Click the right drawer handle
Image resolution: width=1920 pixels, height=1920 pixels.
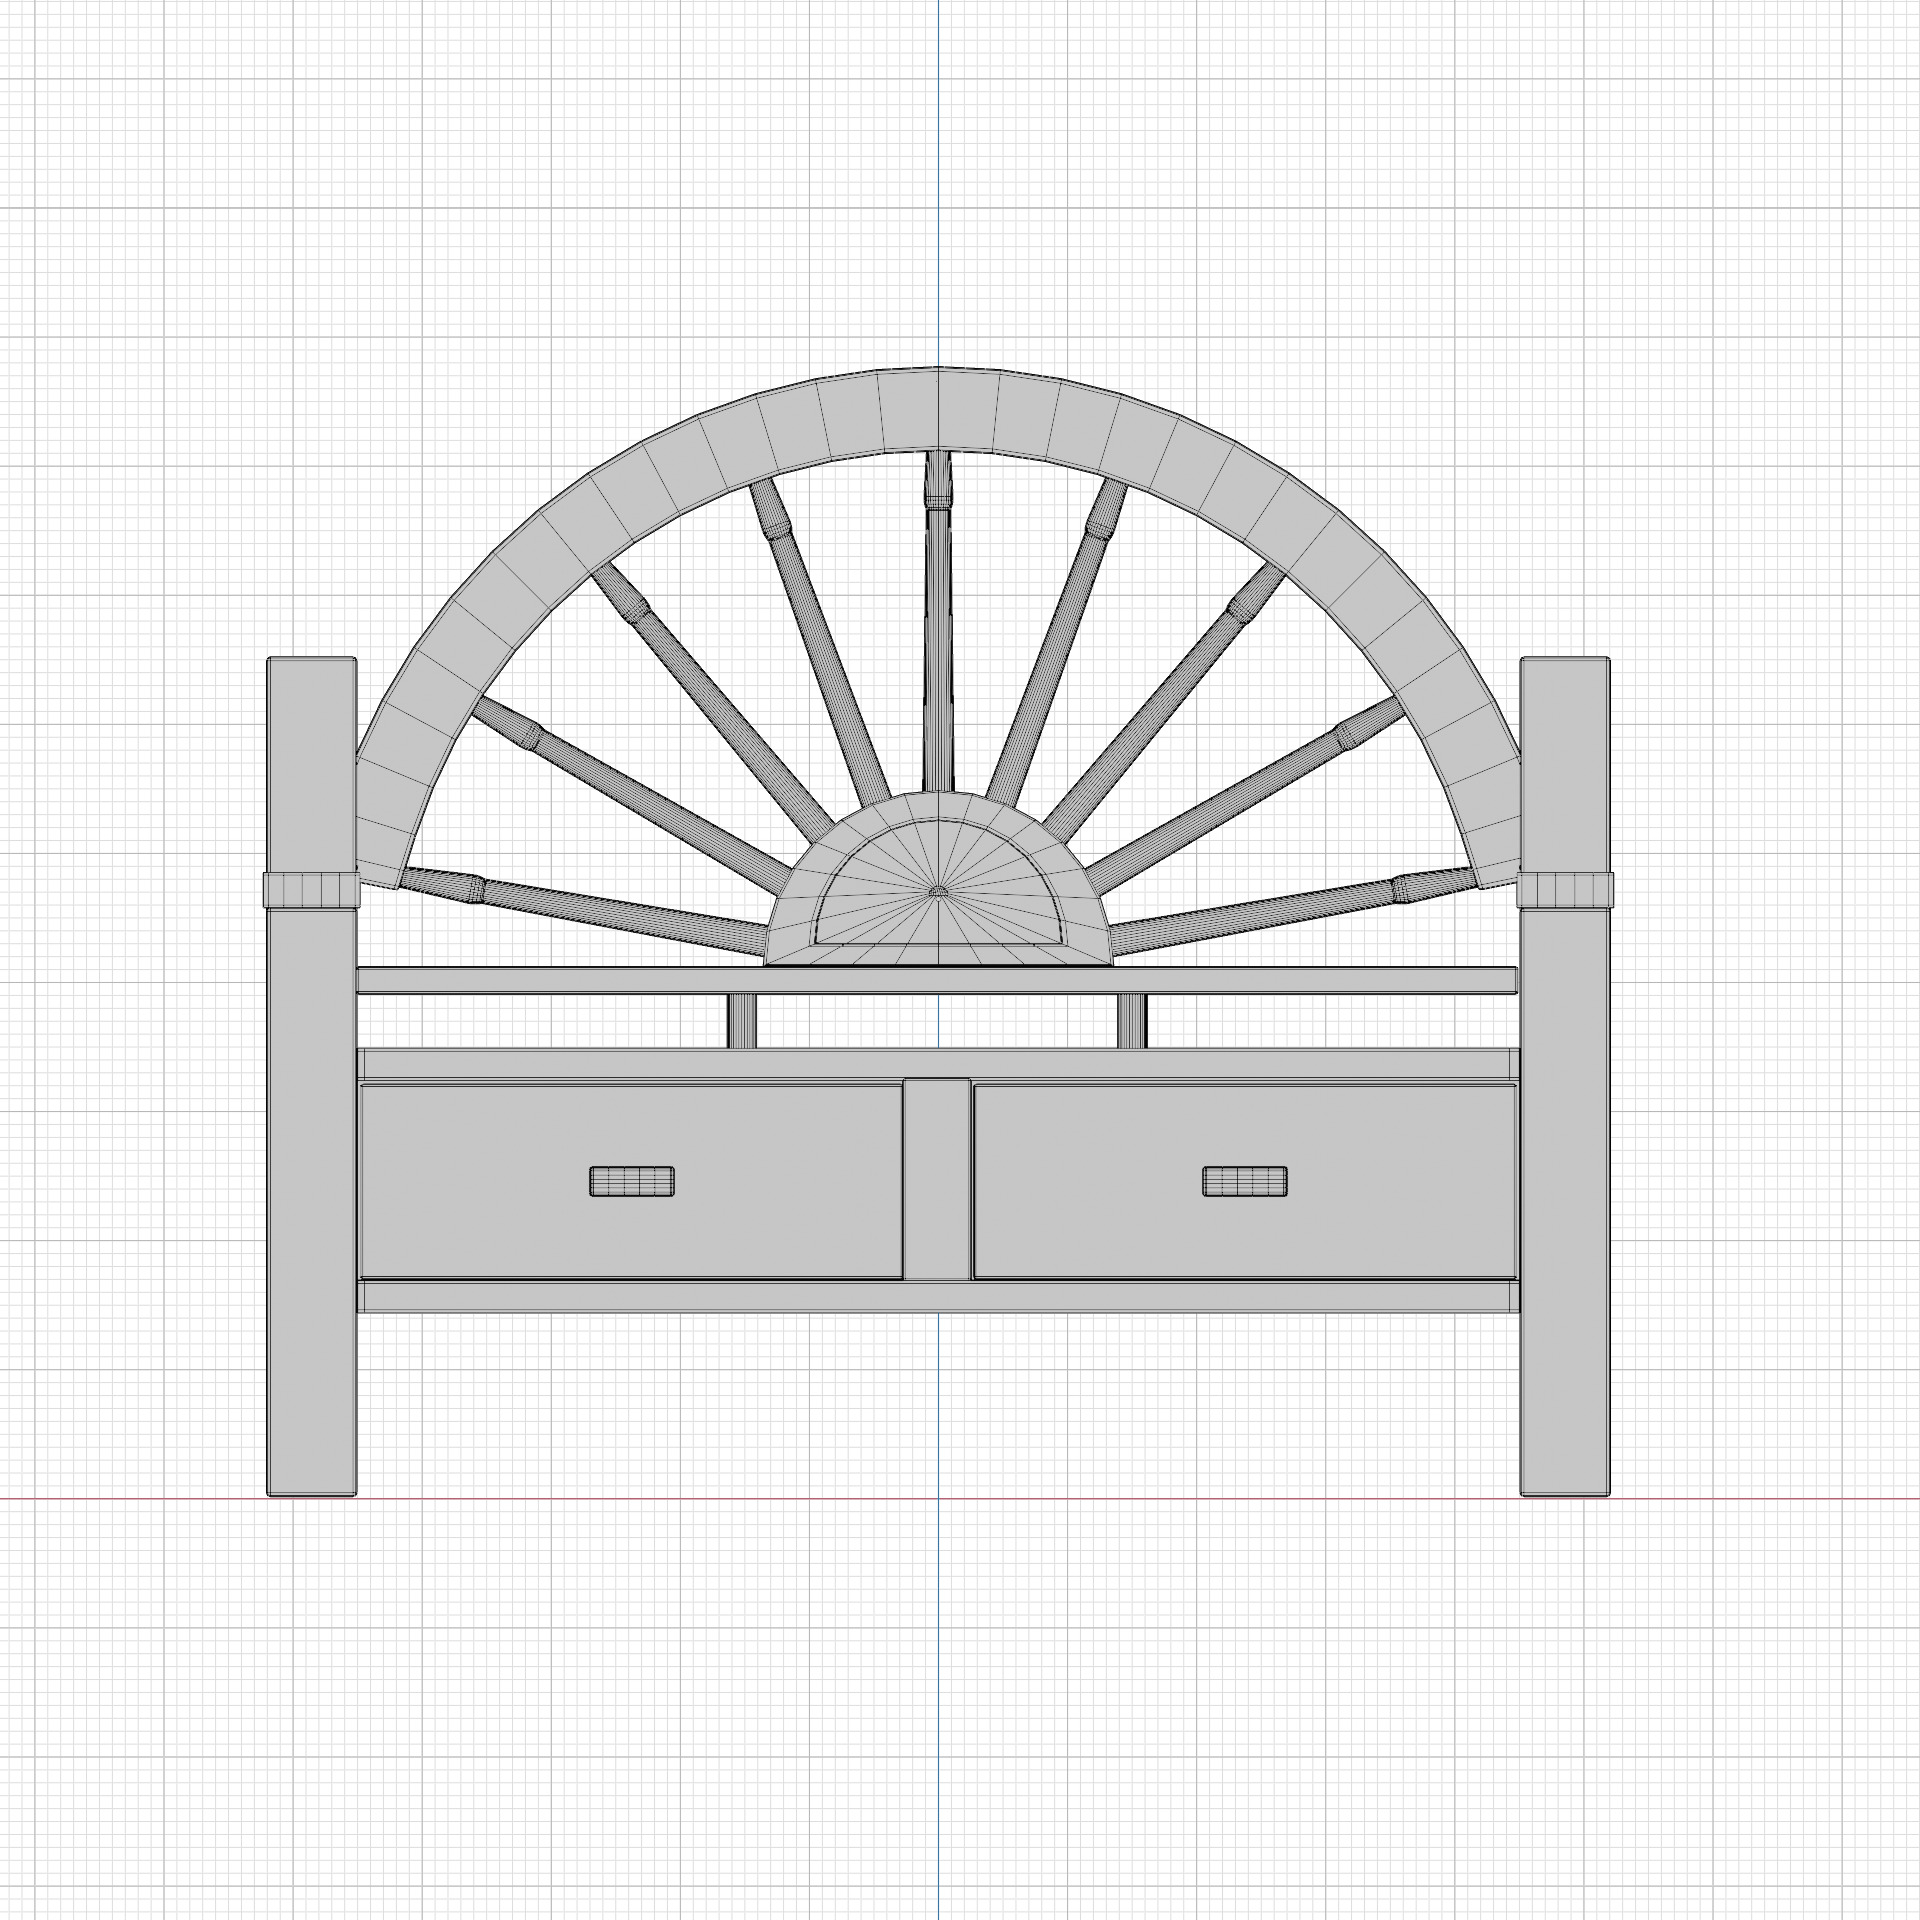pos(1244,1181)
